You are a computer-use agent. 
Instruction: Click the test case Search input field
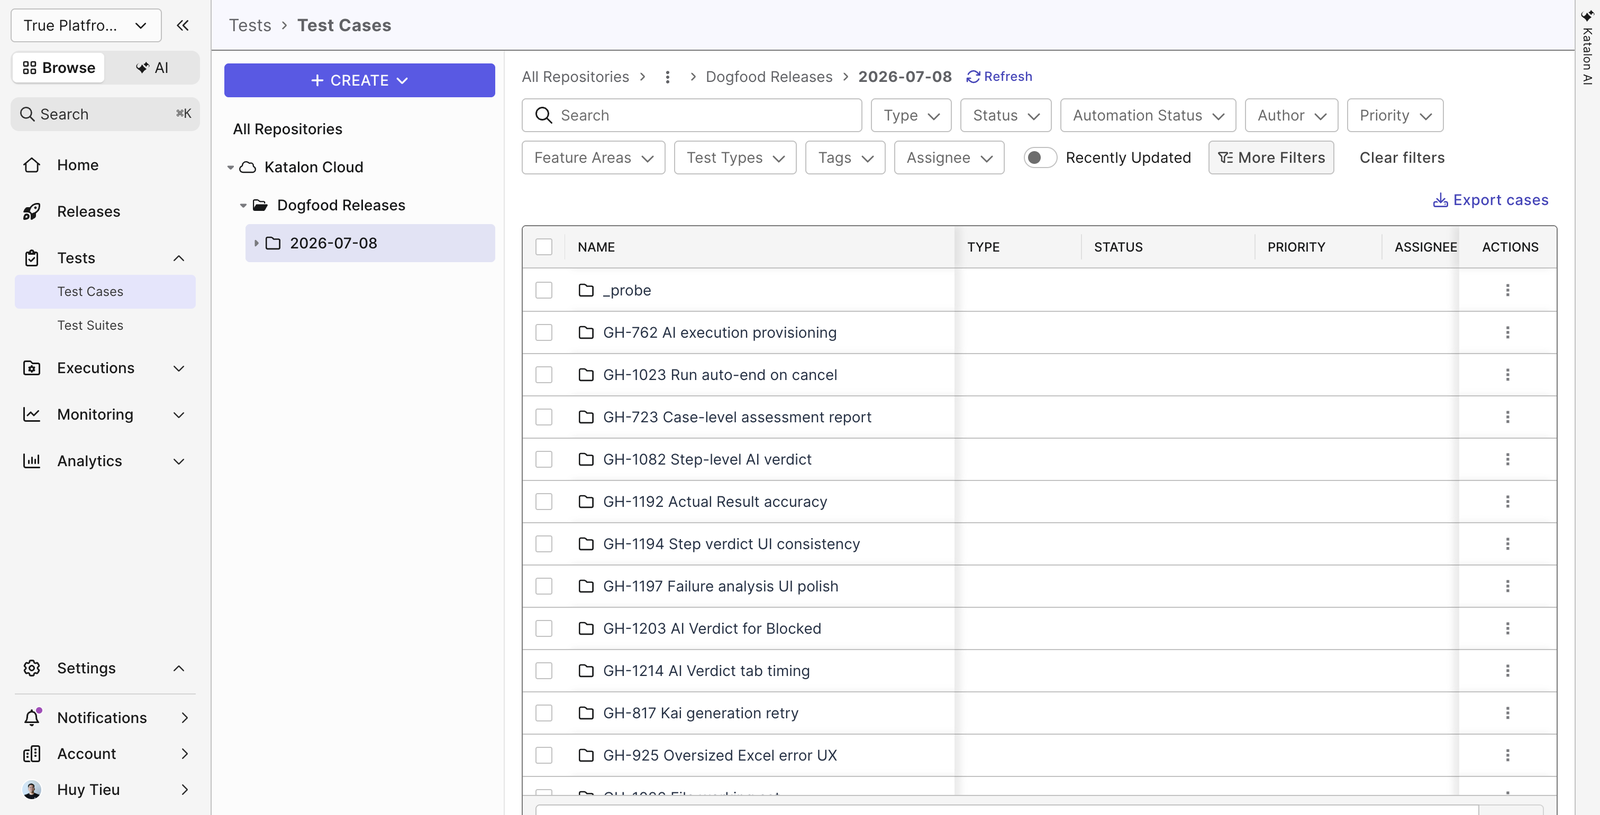(x=692, y=115)
